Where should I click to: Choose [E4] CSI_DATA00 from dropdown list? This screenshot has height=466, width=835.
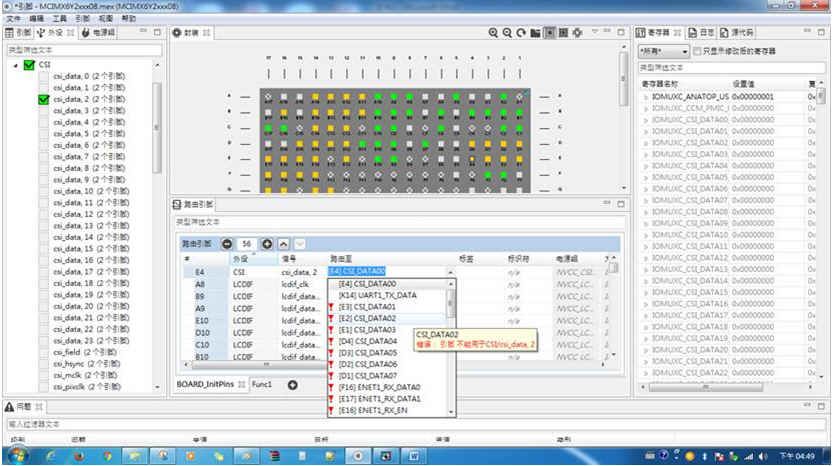[x=367, y=284]
